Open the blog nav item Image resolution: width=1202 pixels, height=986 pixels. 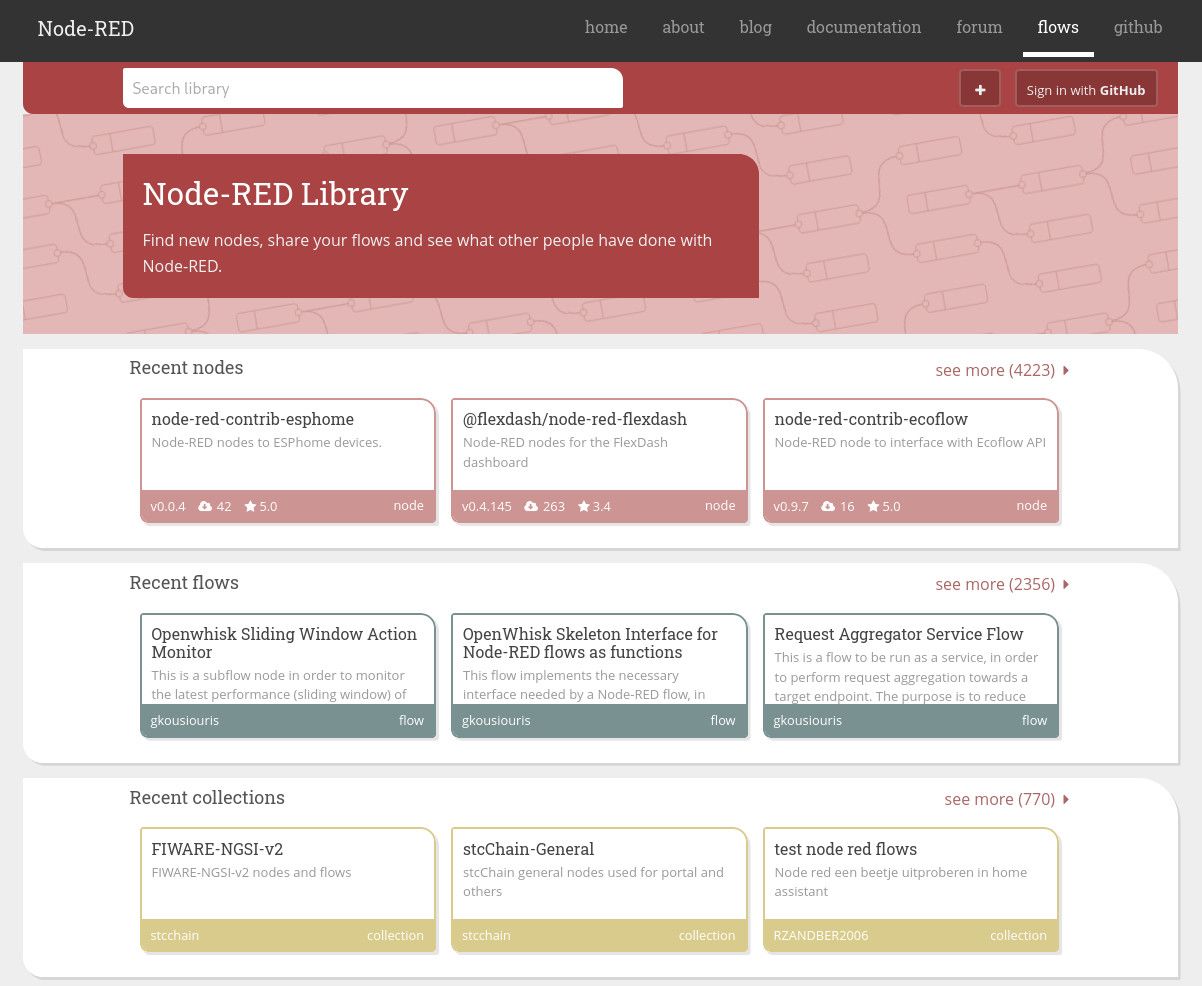point(755,28)
